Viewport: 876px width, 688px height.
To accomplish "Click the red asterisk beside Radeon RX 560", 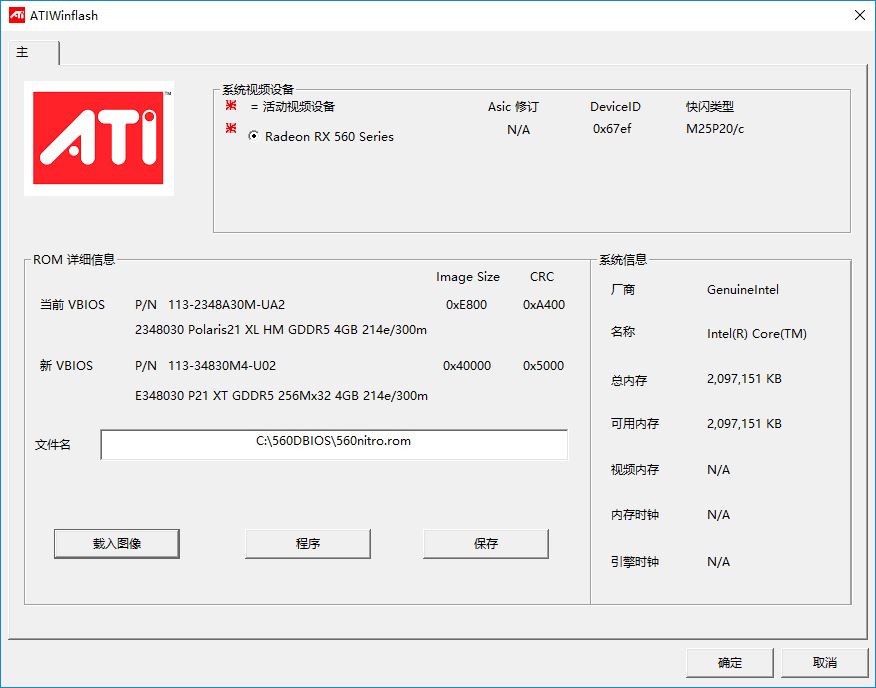I will [231, 129].
